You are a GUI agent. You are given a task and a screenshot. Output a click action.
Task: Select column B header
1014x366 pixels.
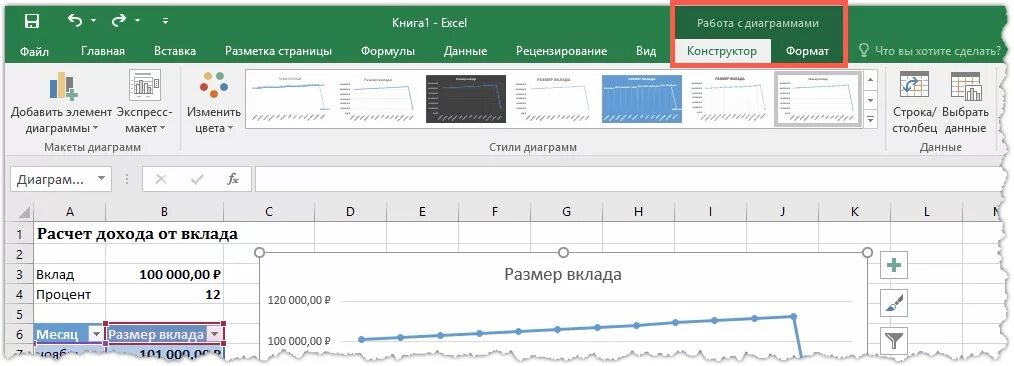(x=164, y=211)
